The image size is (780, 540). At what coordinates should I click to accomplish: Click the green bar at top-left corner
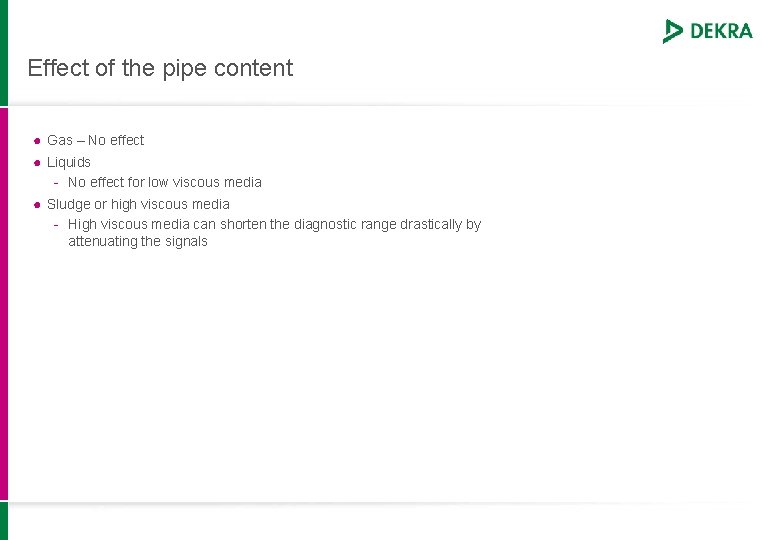pos(4,53)
